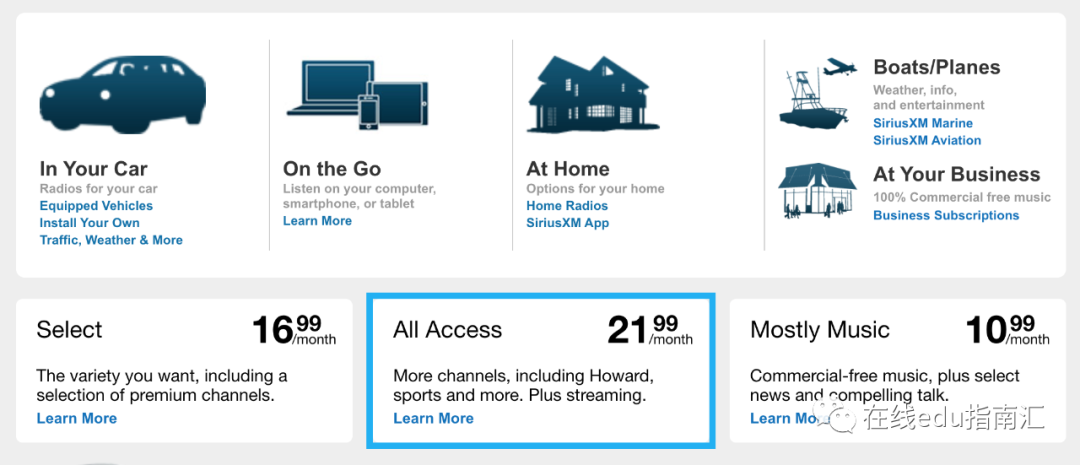Click the car icon above In Your Car
This screenshot has height=465, width=1080.
pyautogui.click(x=123, y=94)
